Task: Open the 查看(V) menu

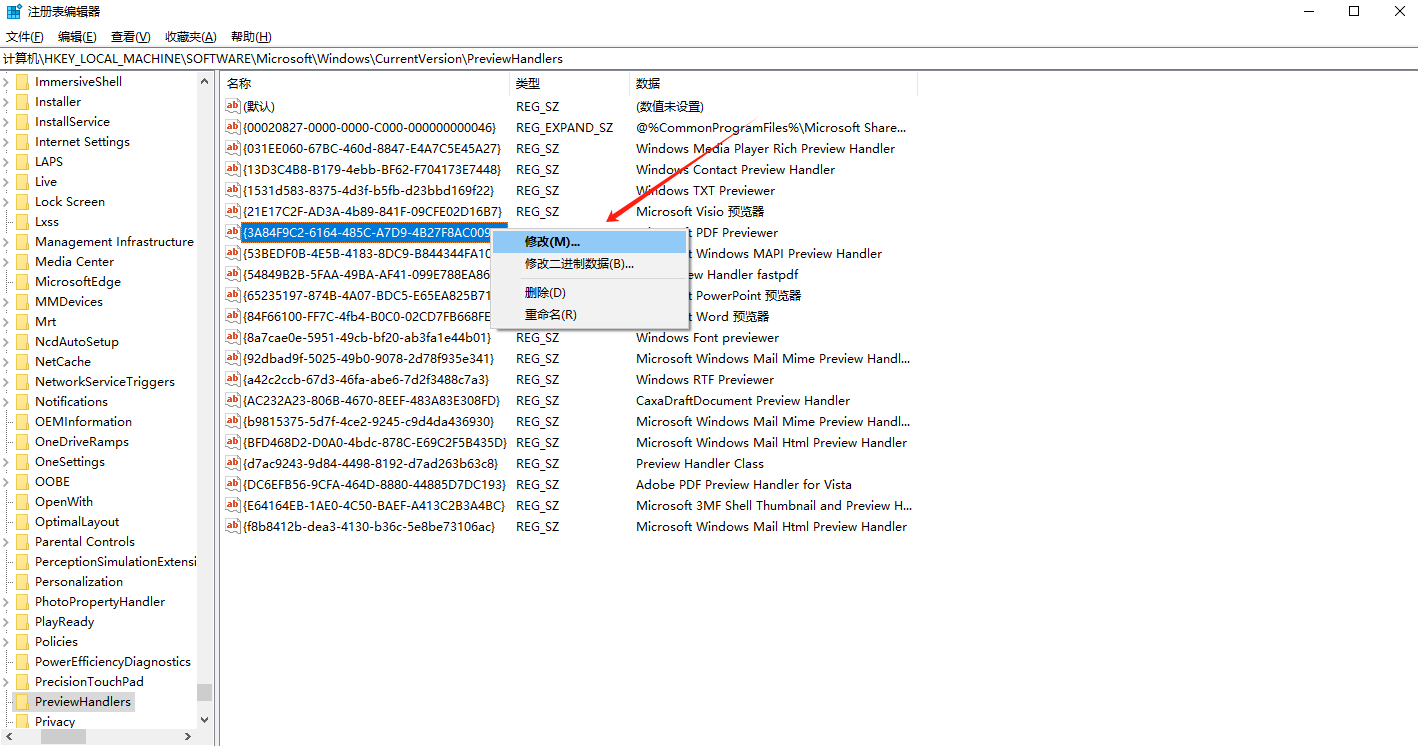Action: click(x=131, y=37)
